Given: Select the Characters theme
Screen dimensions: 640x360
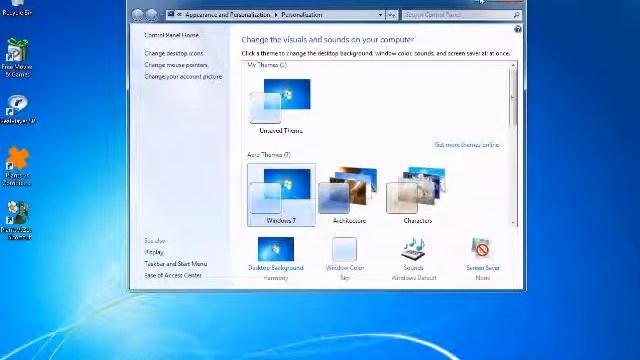Looking at the screenshot, I should 418,195.
